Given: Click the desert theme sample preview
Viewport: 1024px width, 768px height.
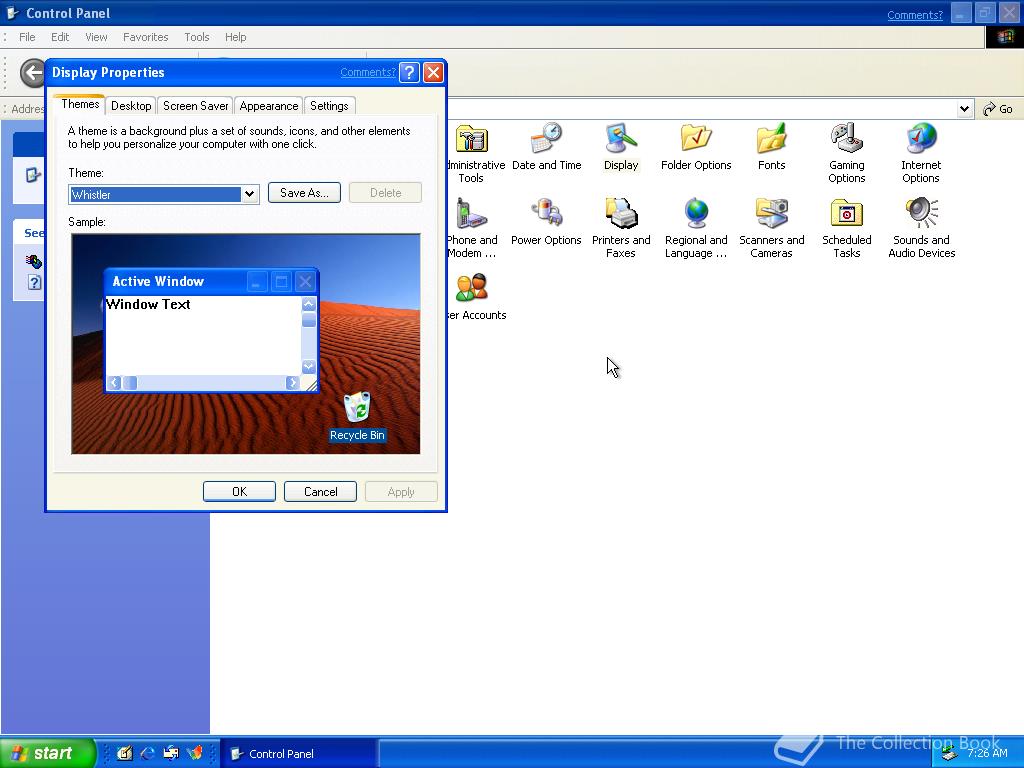Looking at the screenshot, I should point(246,344).
